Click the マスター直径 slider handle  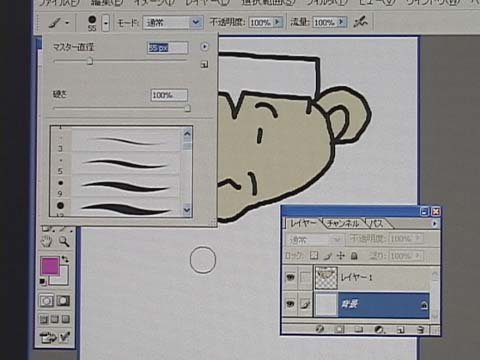click(x=90, y=61)
